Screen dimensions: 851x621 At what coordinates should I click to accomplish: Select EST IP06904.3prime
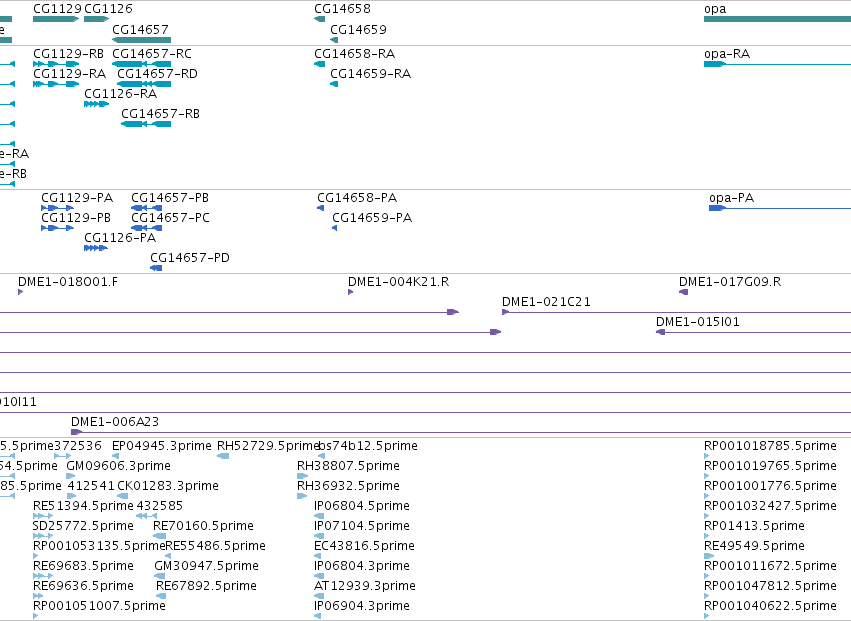[x=362, y=606]
